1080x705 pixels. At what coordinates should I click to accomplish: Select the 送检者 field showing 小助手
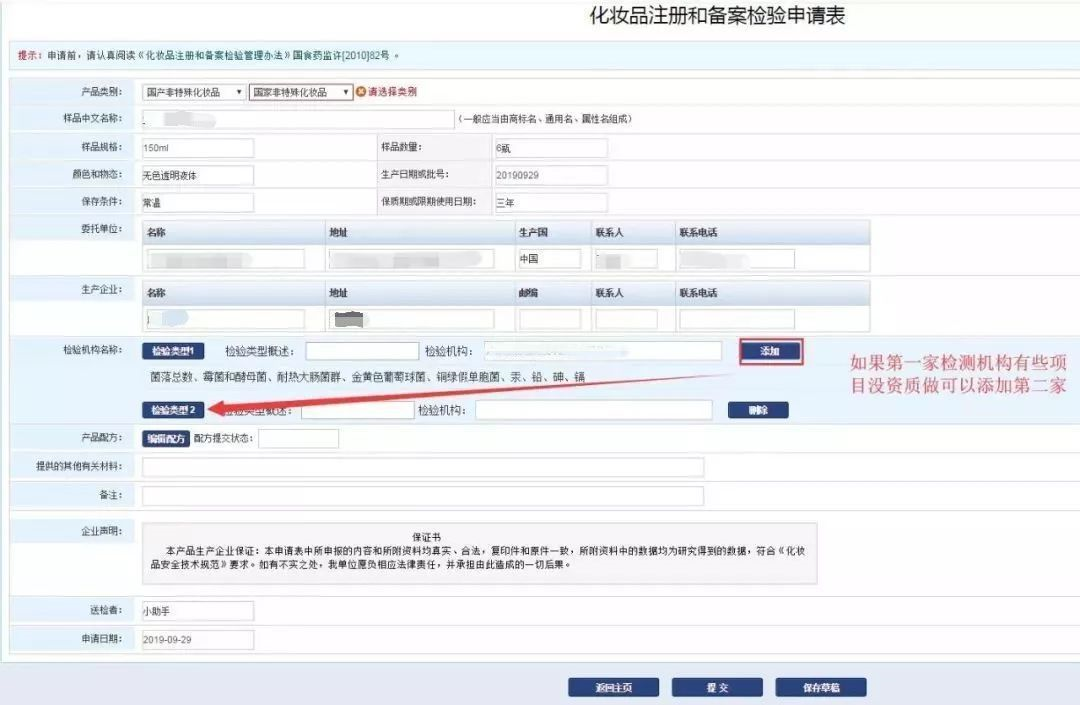197,611
